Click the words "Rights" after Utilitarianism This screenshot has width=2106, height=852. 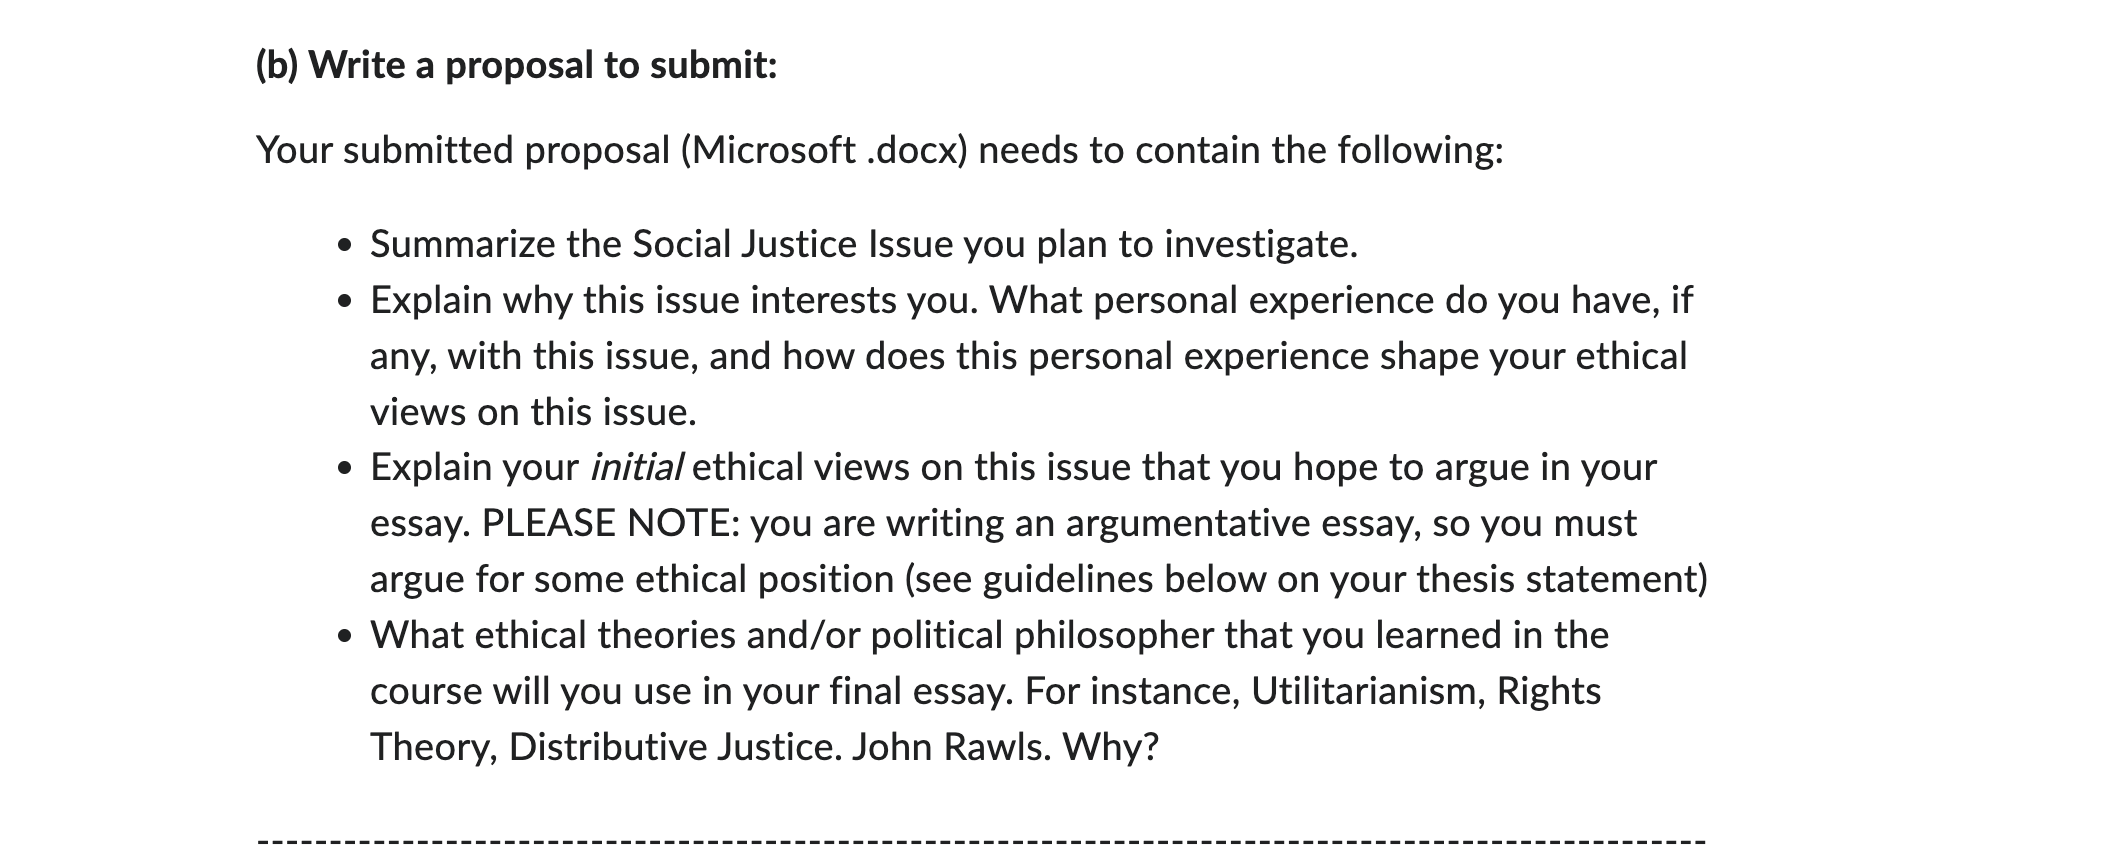pos(1549,691)
